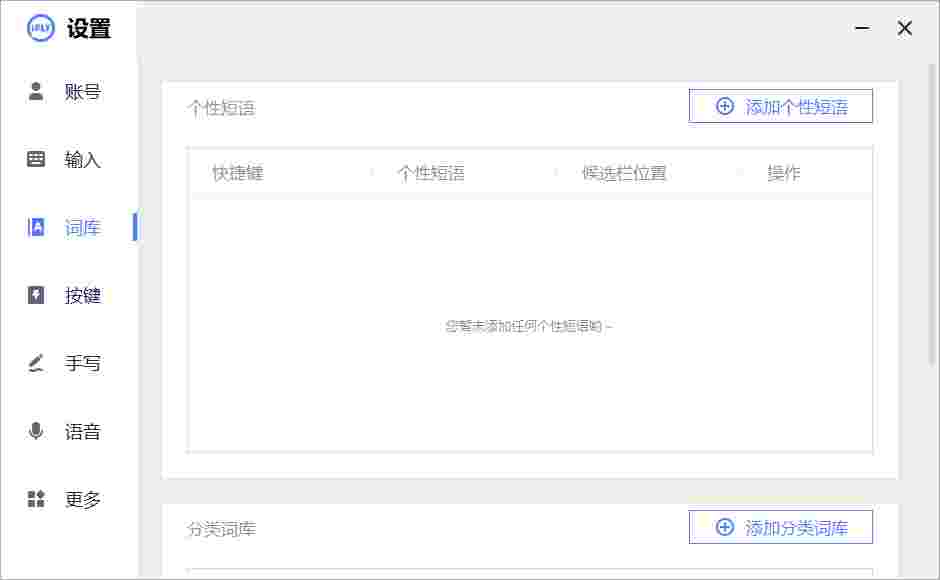Click the 操作 column header
The width and height of the screenshot is (940, 580).
(x=784, y=173)
